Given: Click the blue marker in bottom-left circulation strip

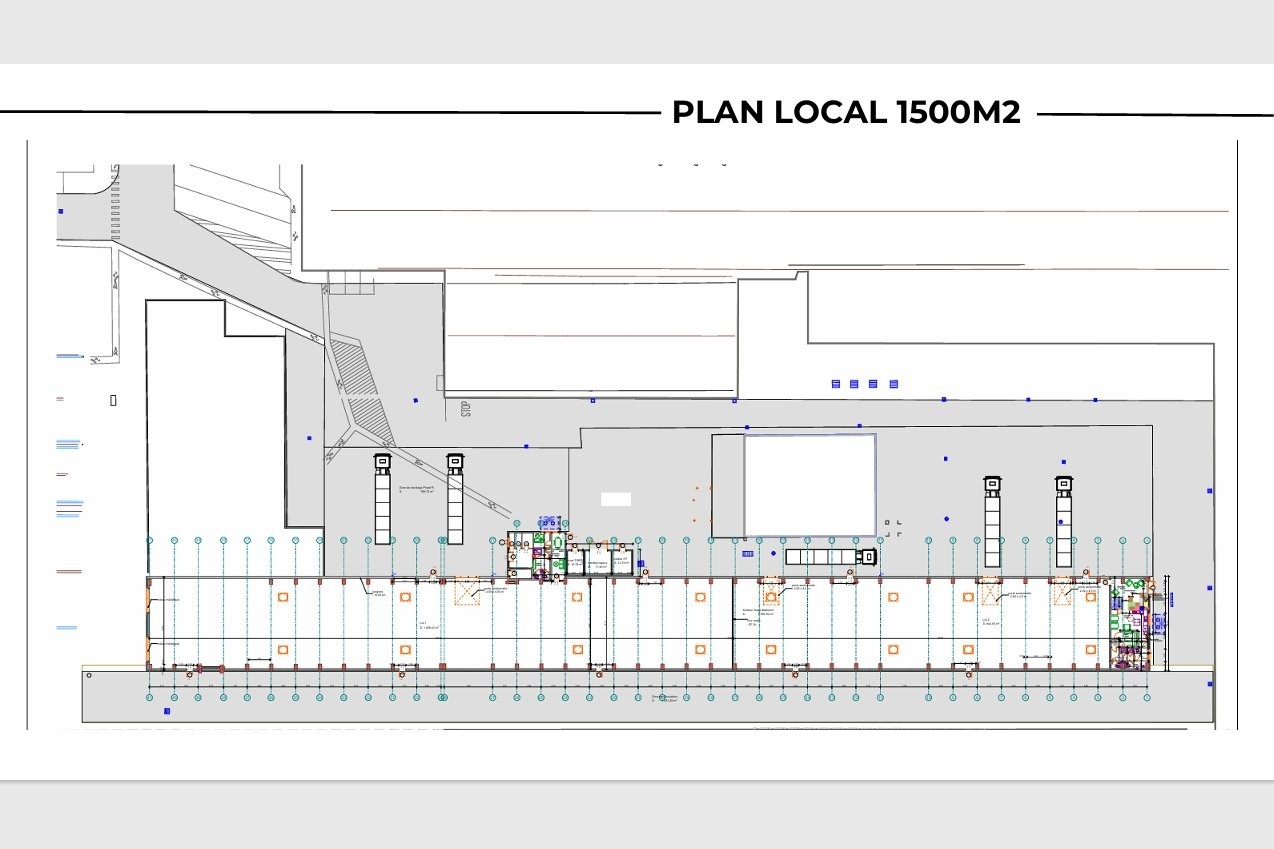Looking at the screenshot, I should (166, 711).
